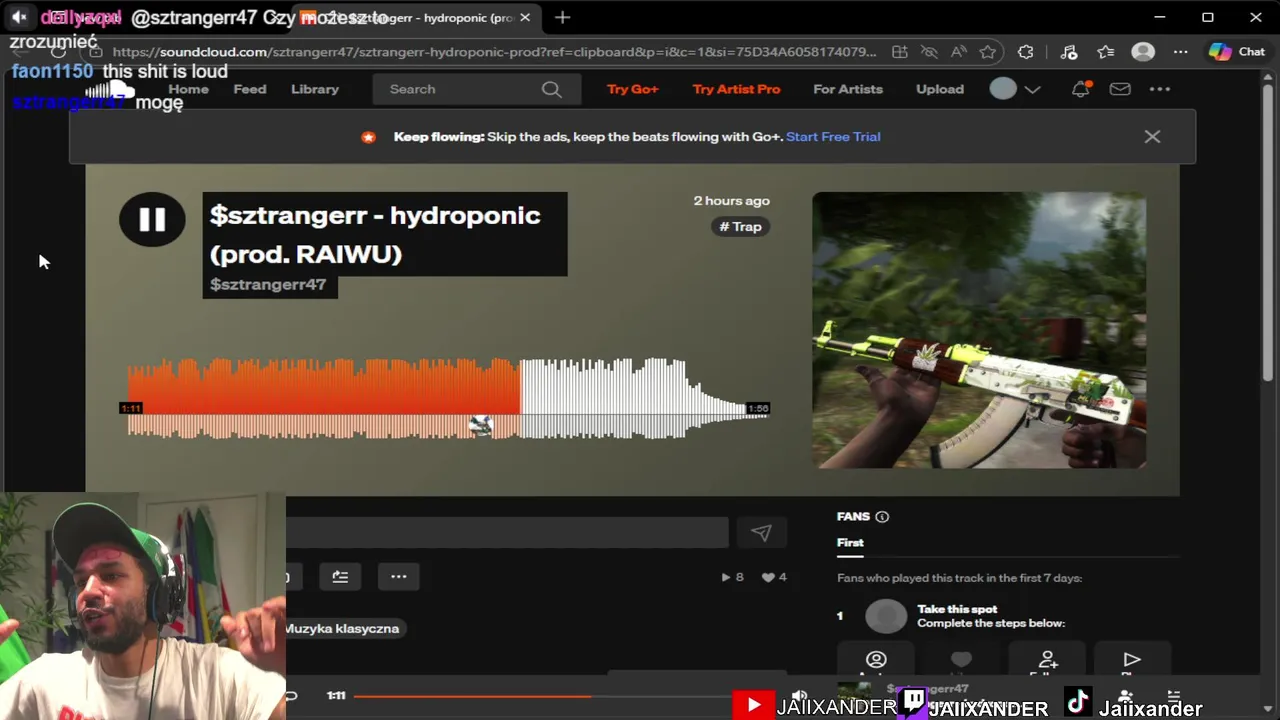Open the browser media control music icon
The width and height of the screenshot is (1280, 720).
1068,52
